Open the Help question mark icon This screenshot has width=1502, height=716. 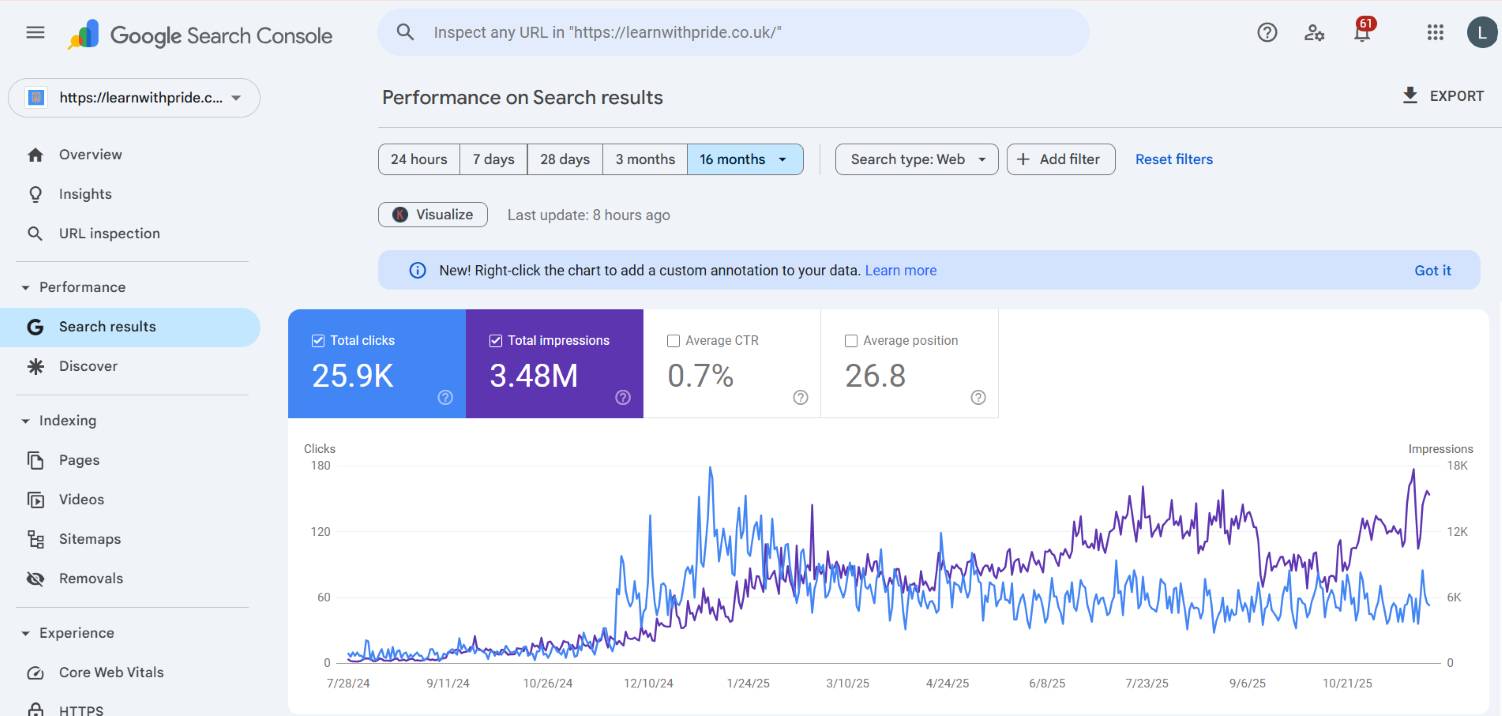point(1267,32)
